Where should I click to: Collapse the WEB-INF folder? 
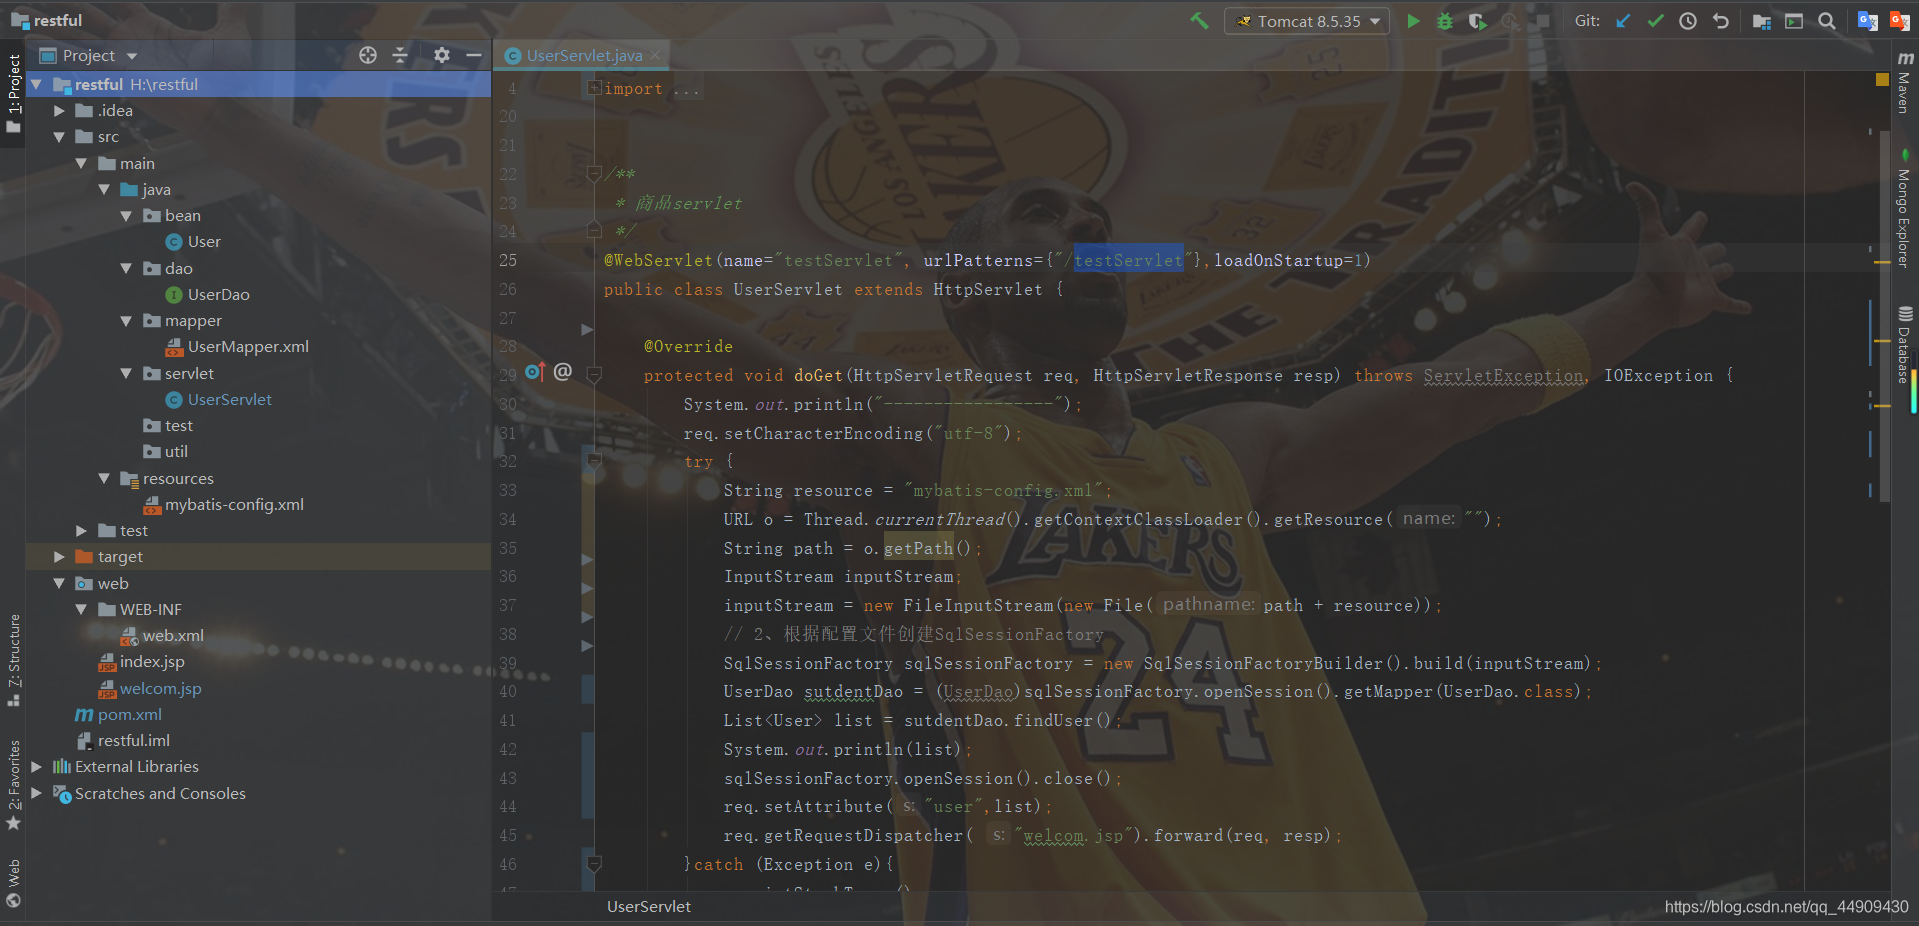tap(81, 609)
